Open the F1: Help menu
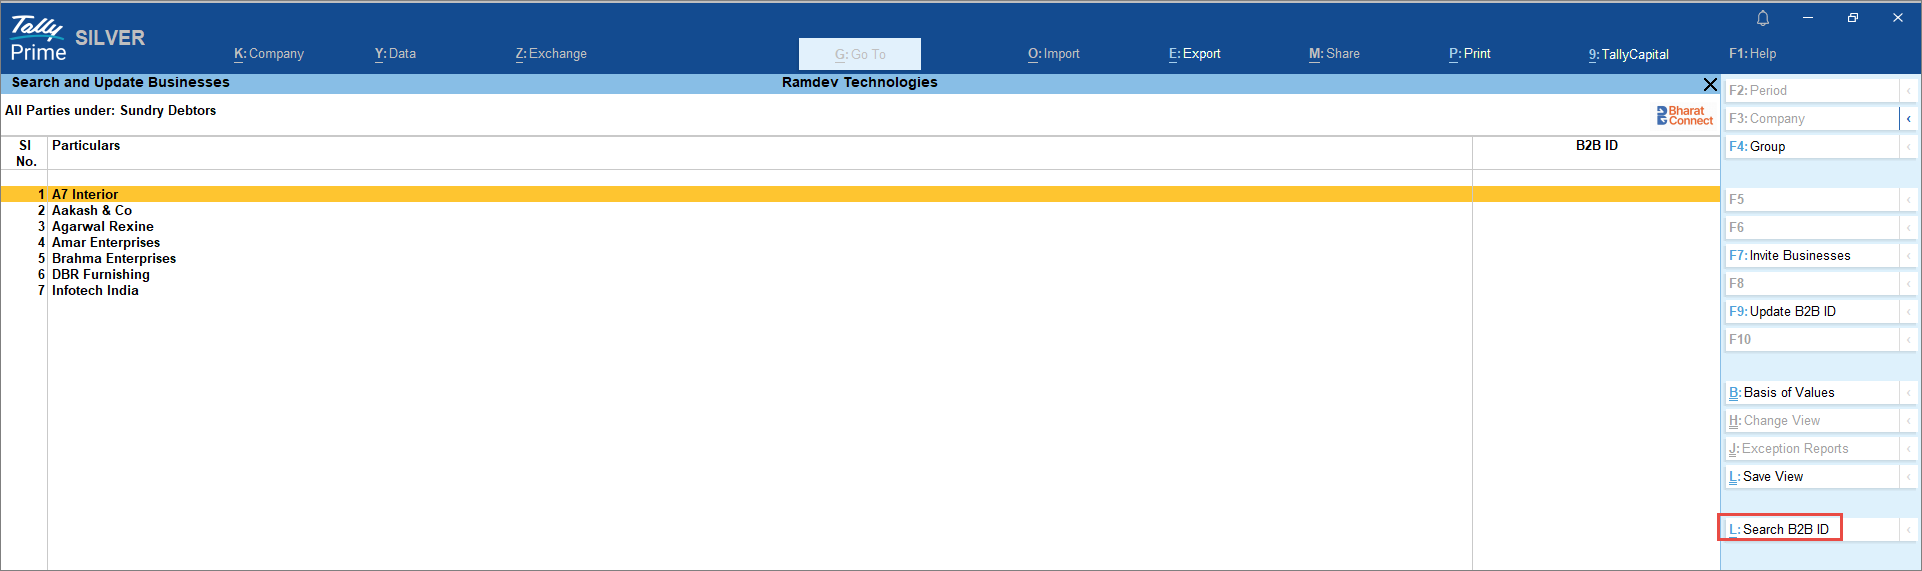The image size is (1922, 571). point(1752,54)
